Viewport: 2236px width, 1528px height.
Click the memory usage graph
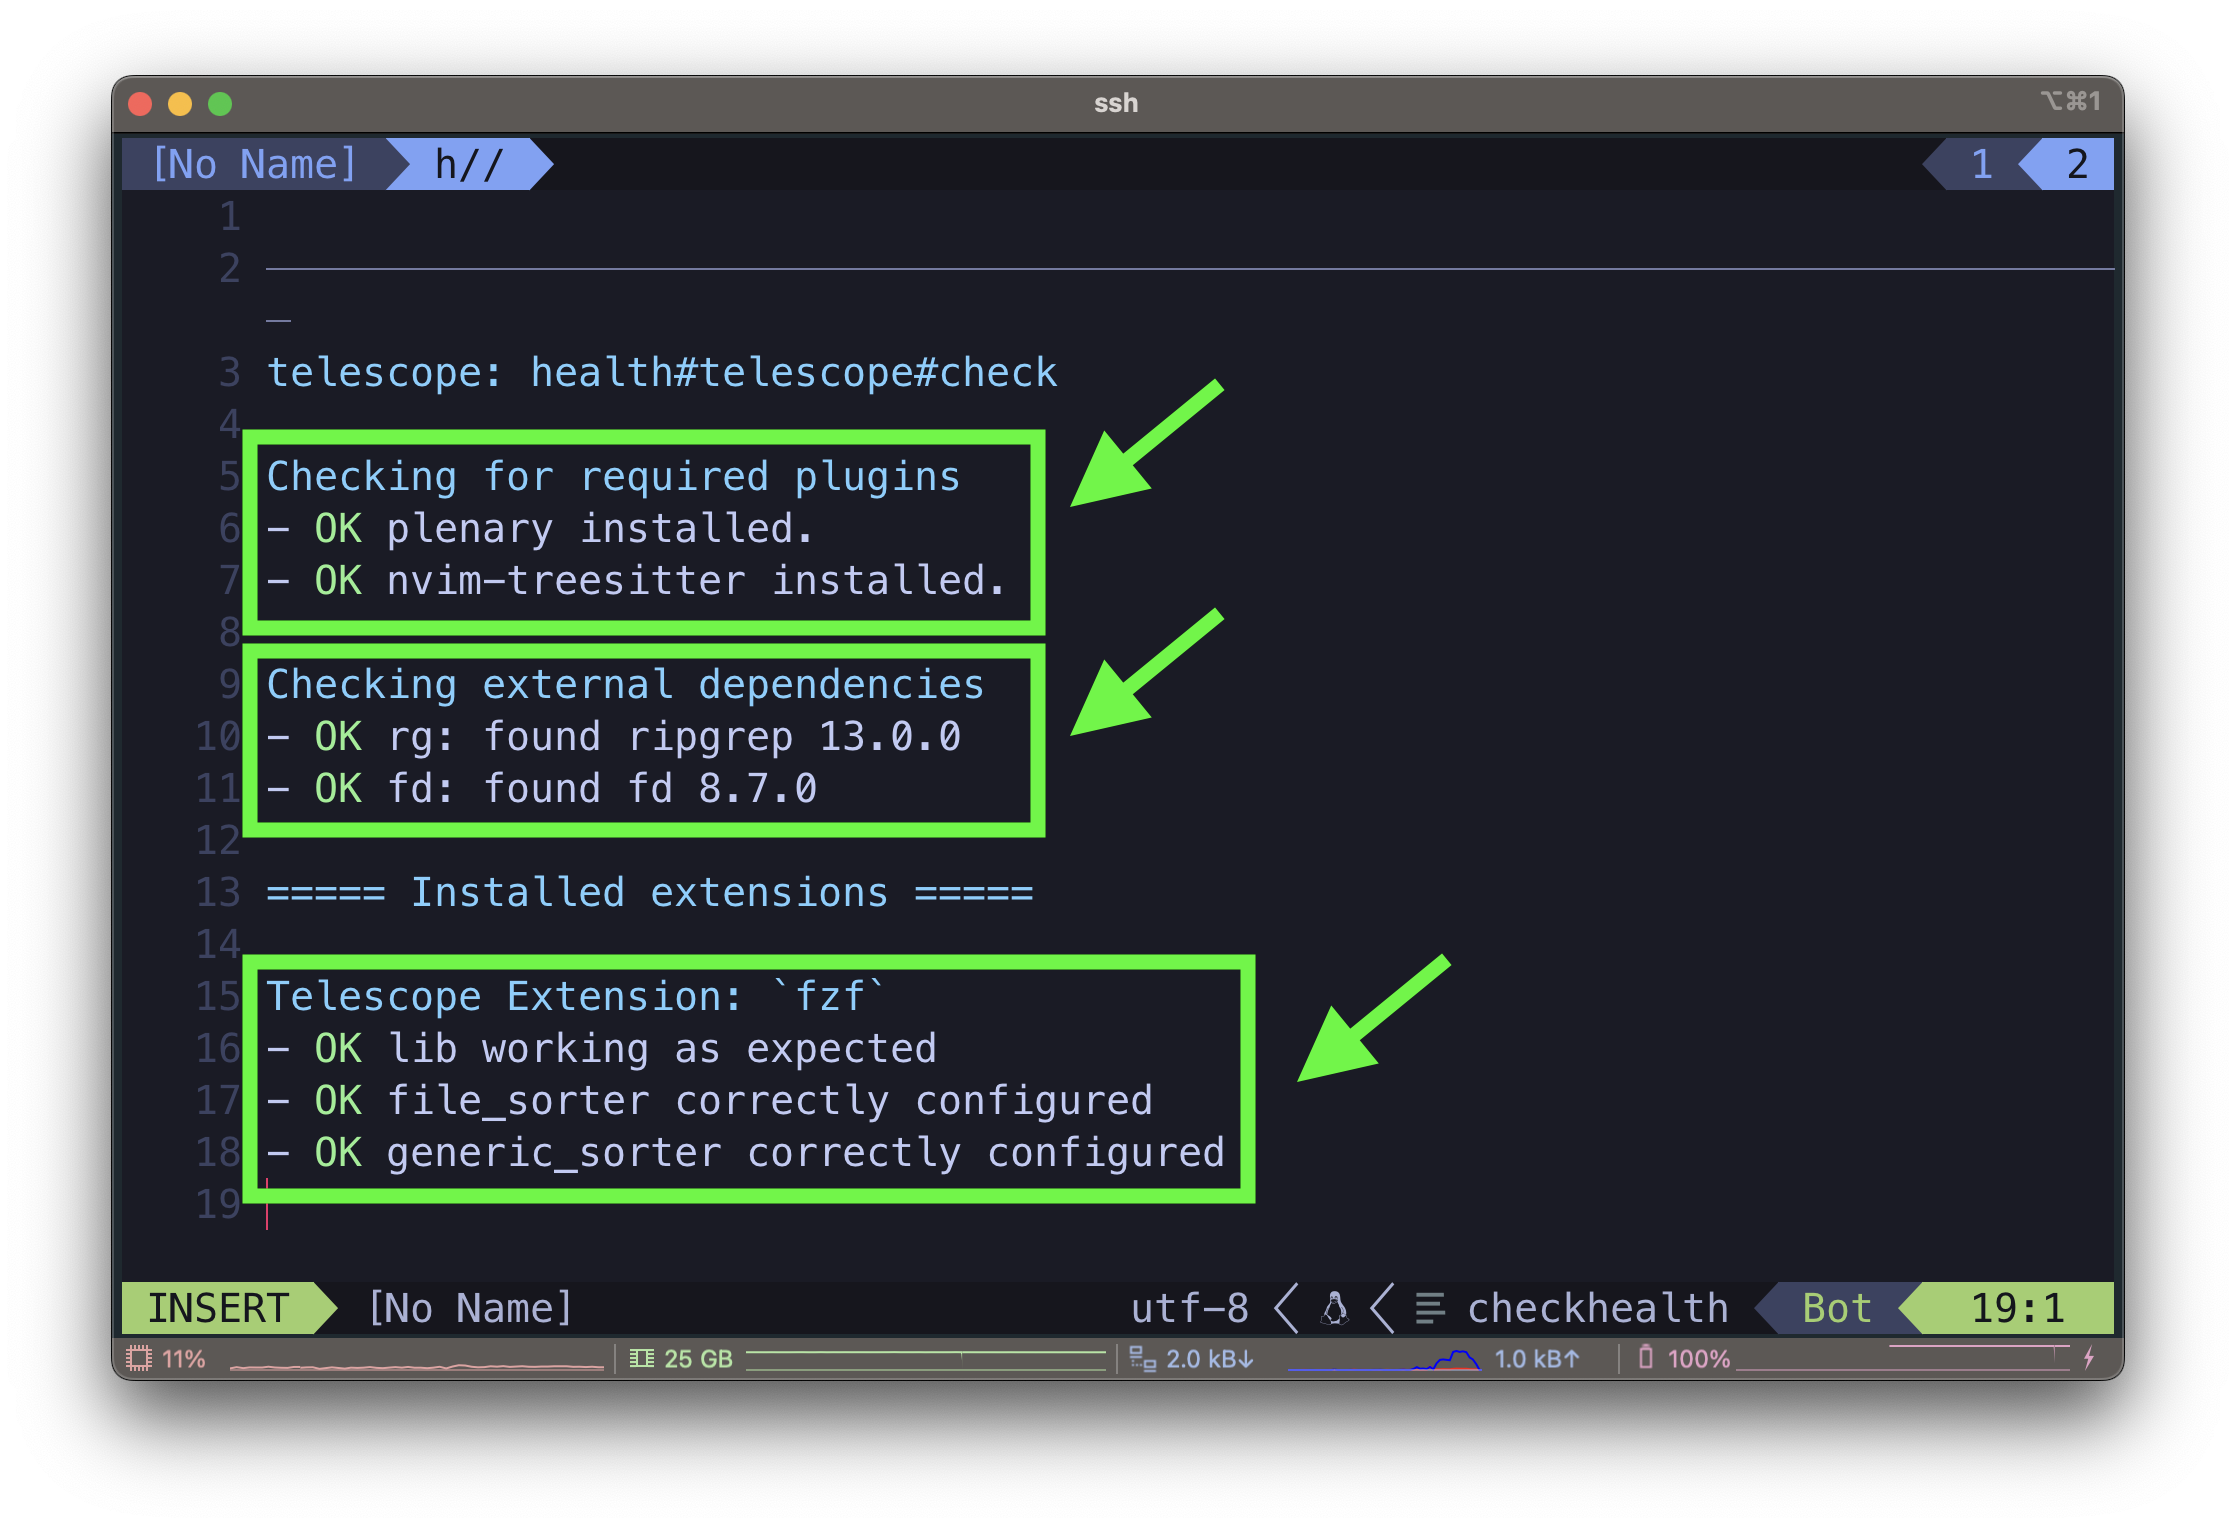[926, 1360]
